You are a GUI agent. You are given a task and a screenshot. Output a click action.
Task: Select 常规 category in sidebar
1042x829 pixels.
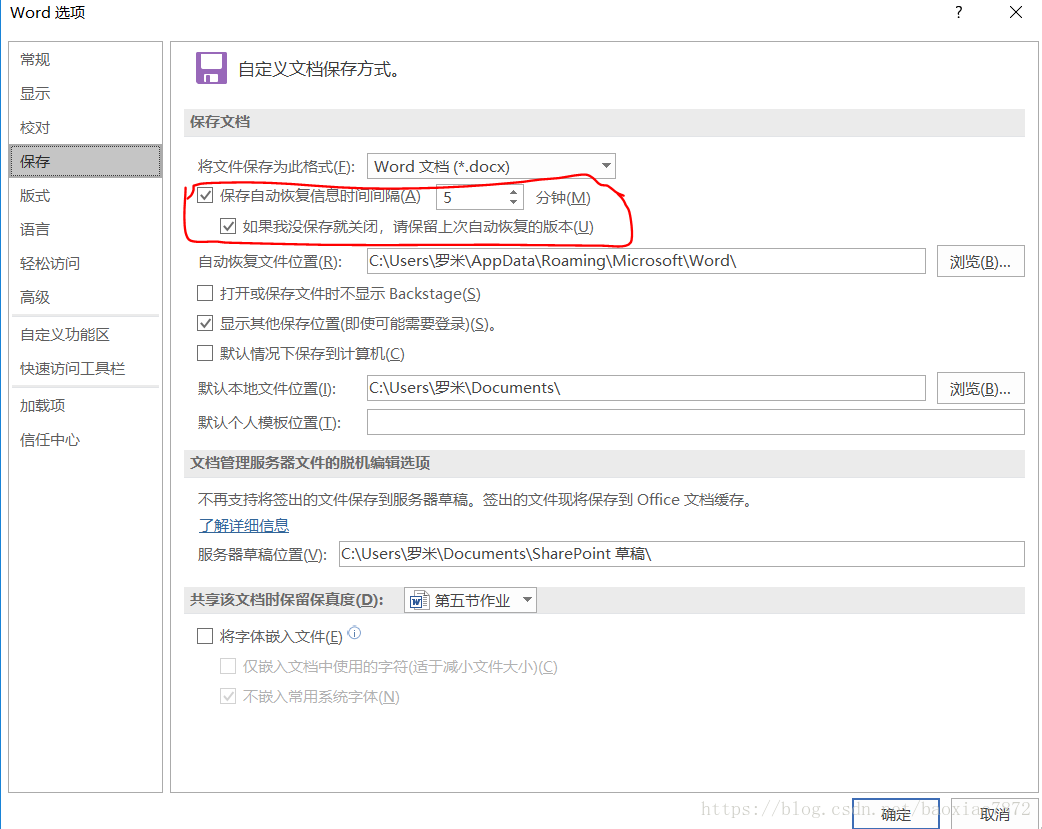coord(85,59)
